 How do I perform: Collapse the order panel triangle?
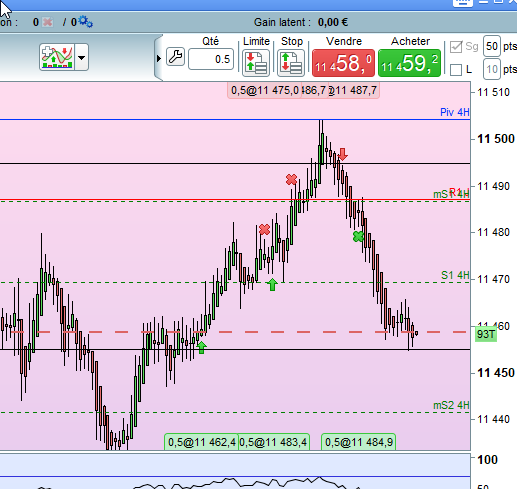159,58
